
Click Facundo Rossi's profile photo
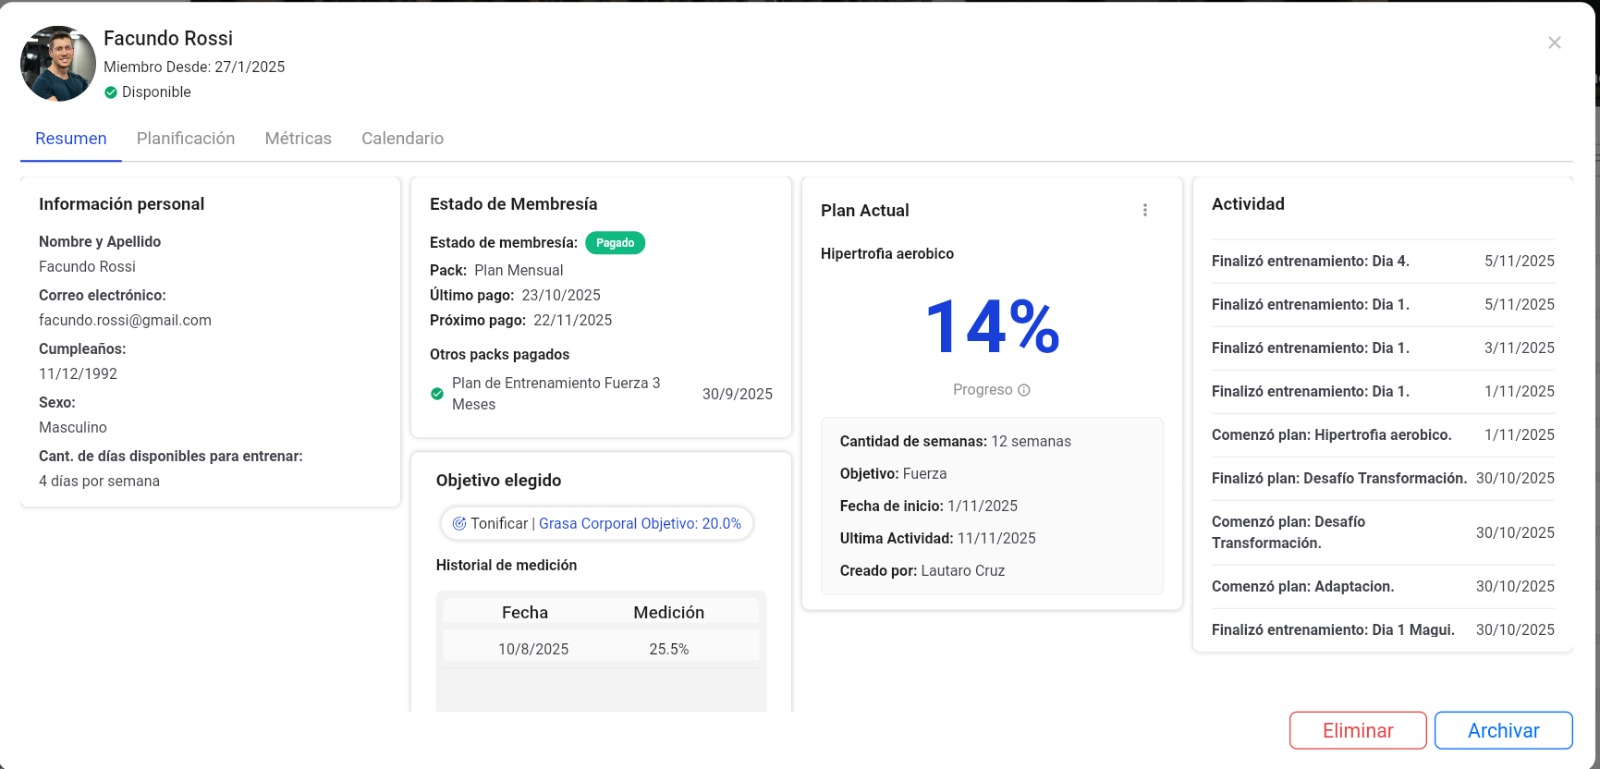(x=58, y=64)
